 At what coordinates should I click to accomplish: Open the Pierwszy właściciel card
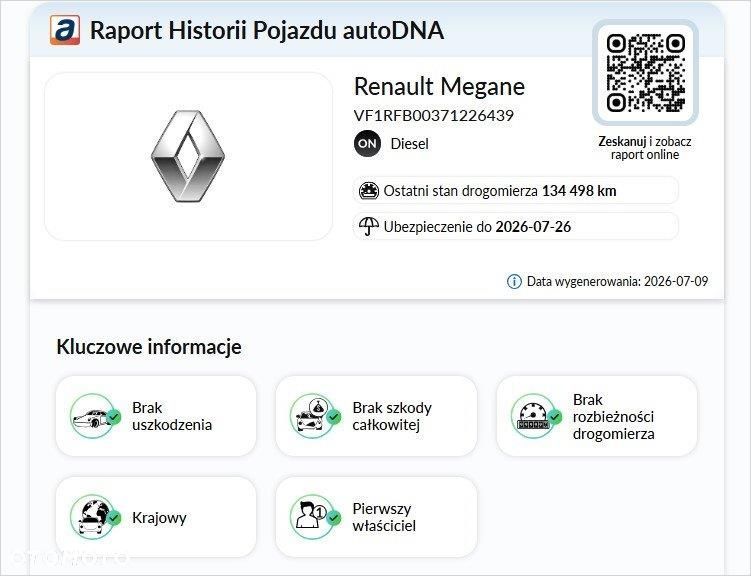(376, 517)
